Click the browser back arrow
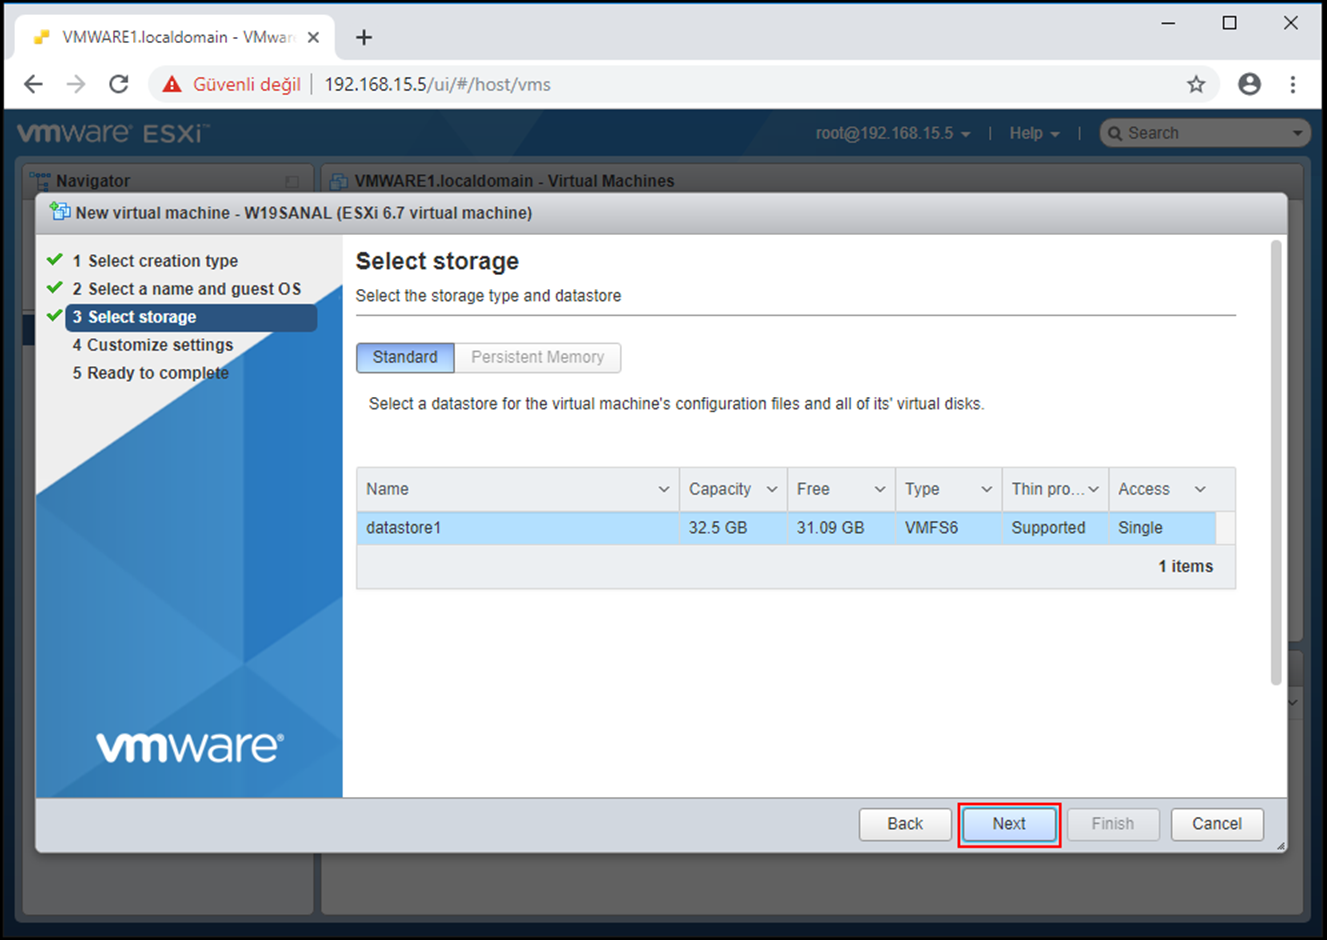1327x940 pixels. (x=33, y=84)
